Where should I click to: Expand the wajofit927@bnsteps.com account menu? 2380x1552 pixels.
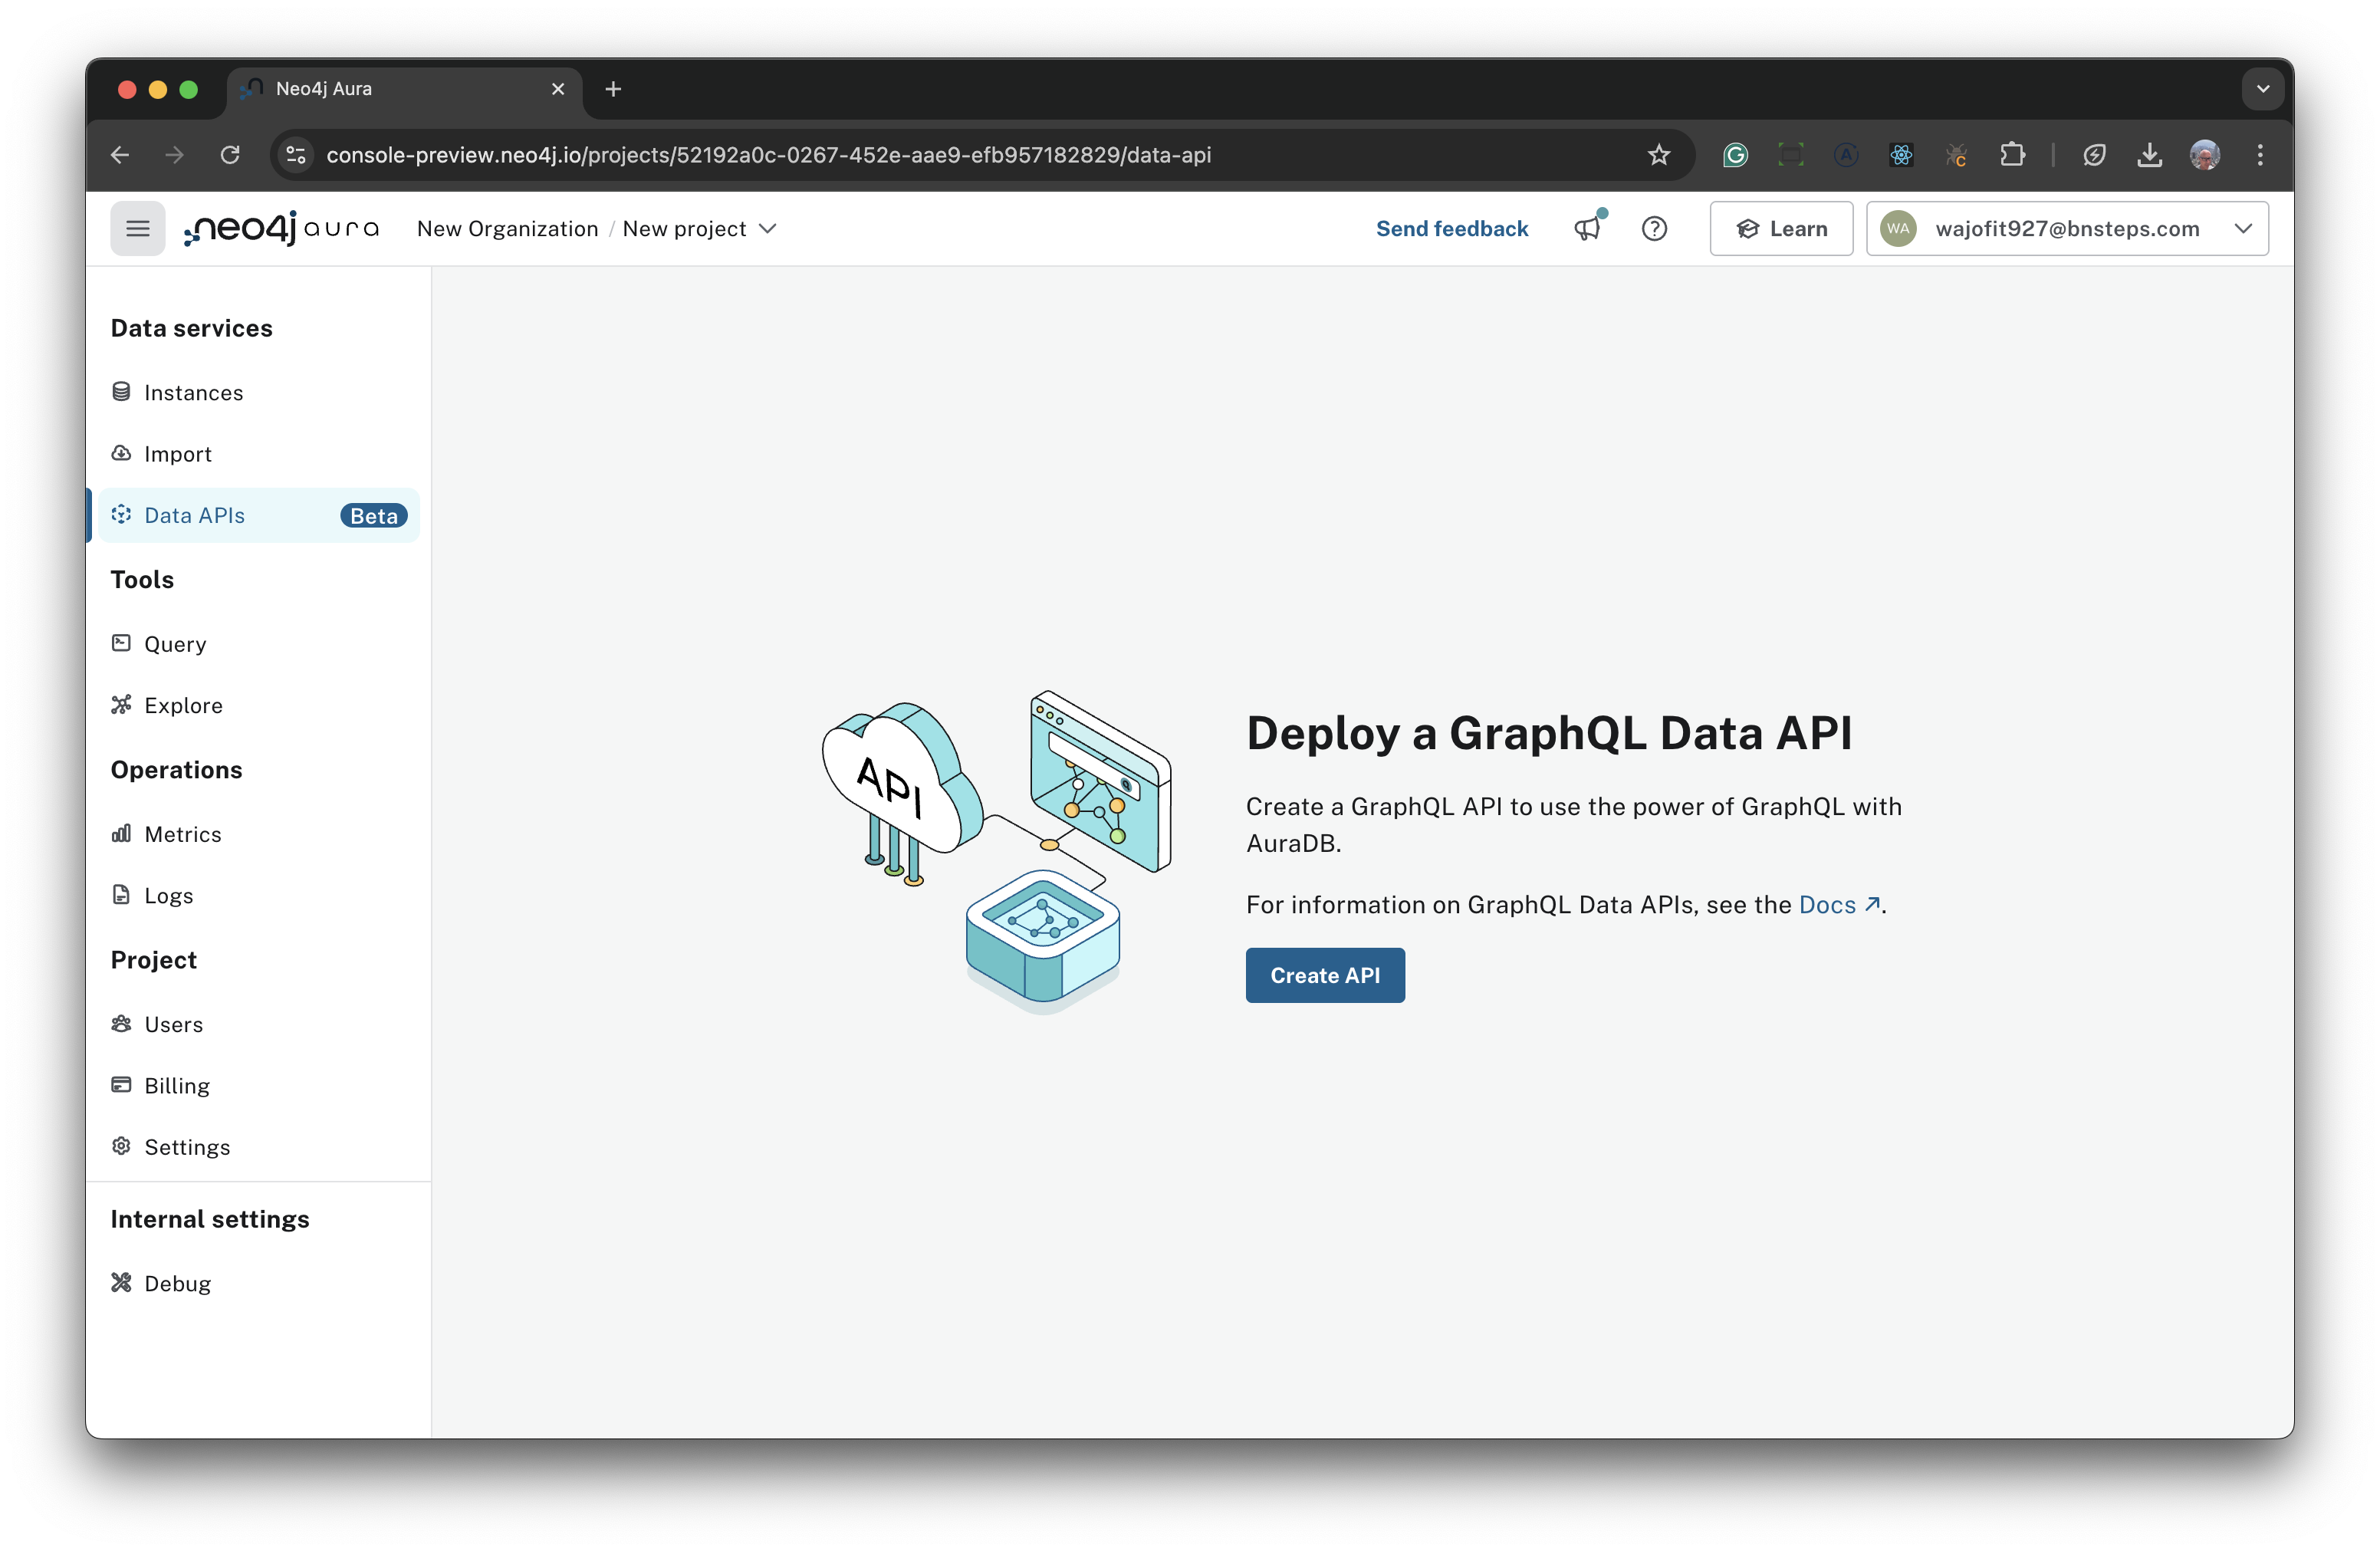coord(2067,229)
